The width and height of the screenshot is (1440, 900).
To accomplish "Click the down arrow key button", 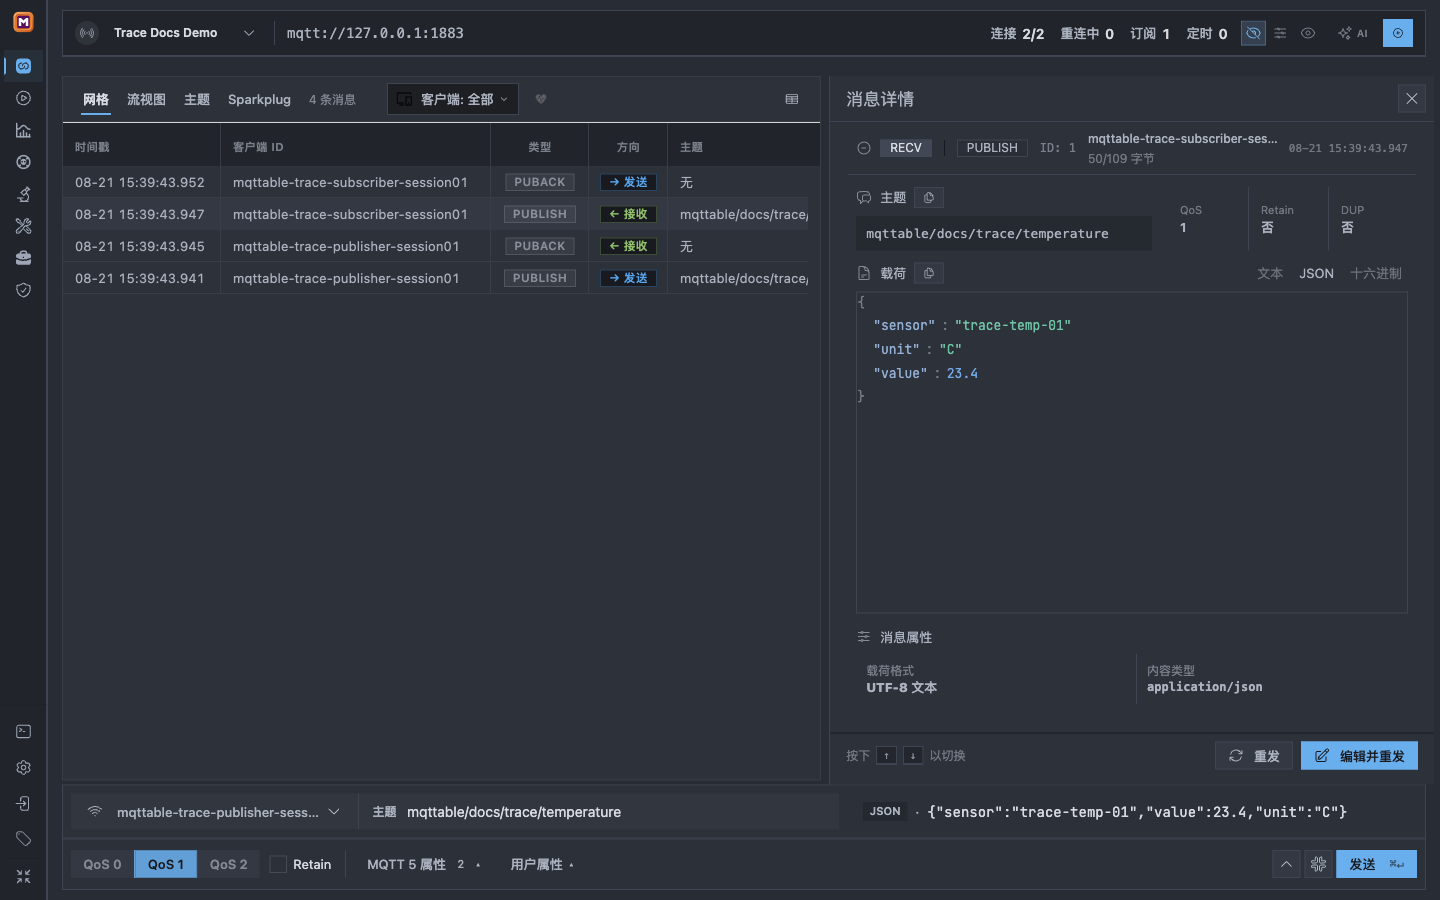I will (x=913, y=755).
